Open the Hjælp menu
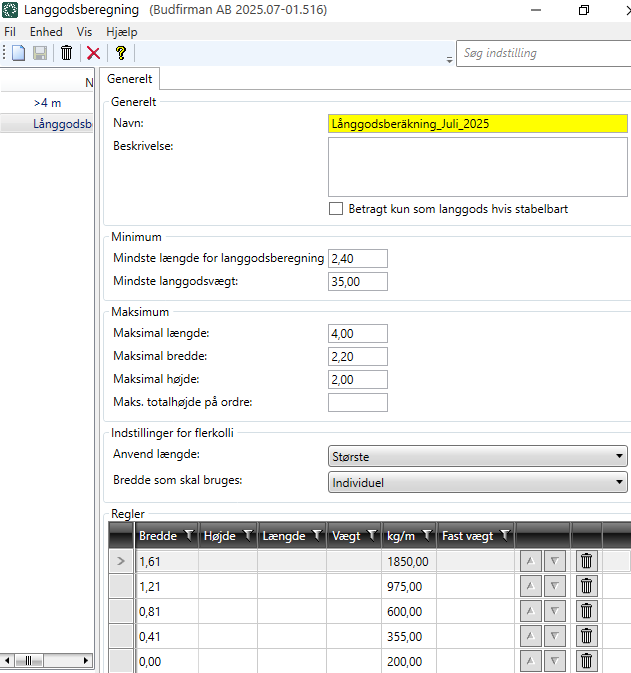Viewport: 631px width, 673px height. coord(121,31)
